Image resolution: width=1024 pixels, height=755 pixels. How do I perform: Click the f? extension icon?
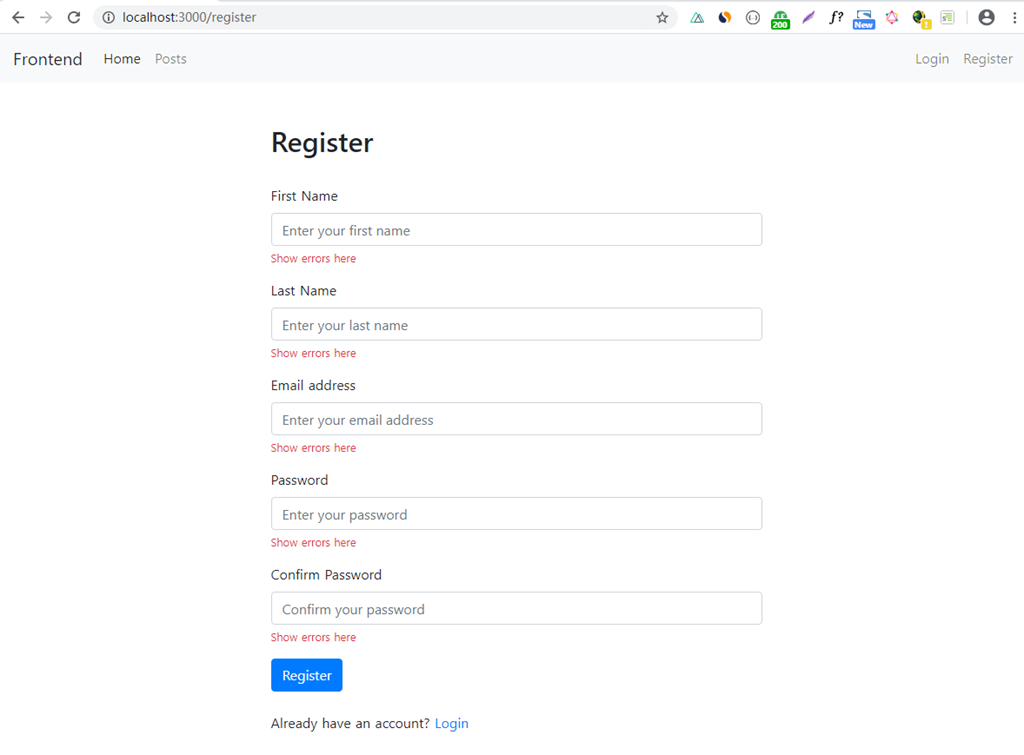(836, 18)
